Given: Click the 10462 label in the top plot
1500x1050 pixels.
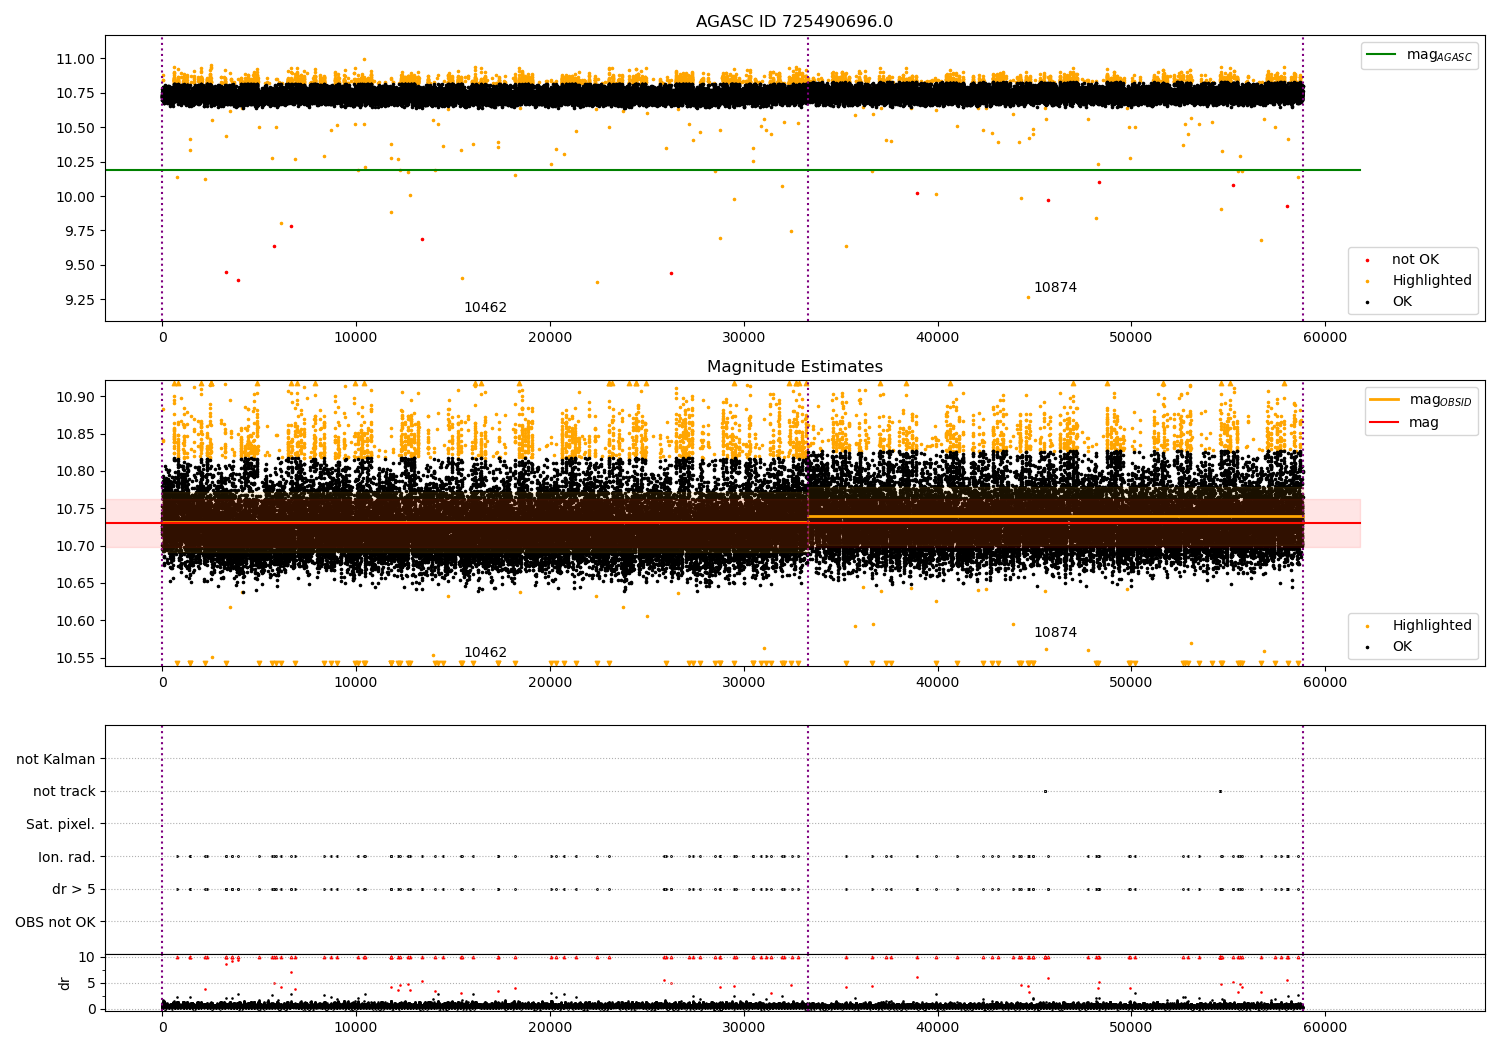Looking at the screenshot, I should coord(485,308).
